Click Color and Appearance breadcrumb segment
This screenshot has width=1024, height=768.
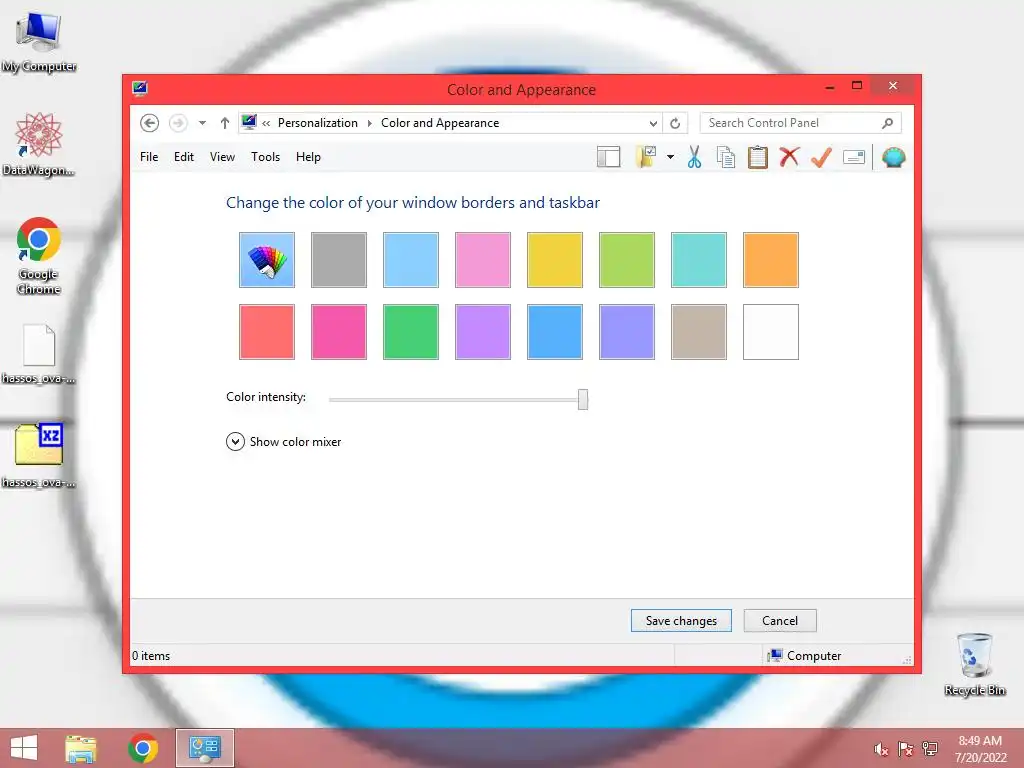[440, 123]
